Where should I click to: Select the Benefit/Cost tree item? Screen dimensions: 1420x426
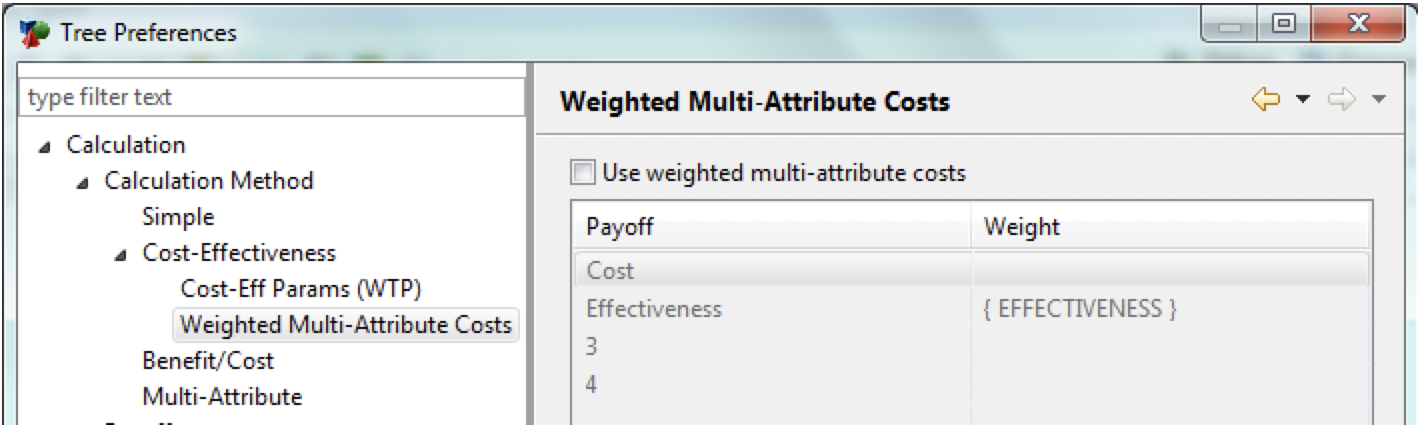pyautogui.click(x=208, y=360)
